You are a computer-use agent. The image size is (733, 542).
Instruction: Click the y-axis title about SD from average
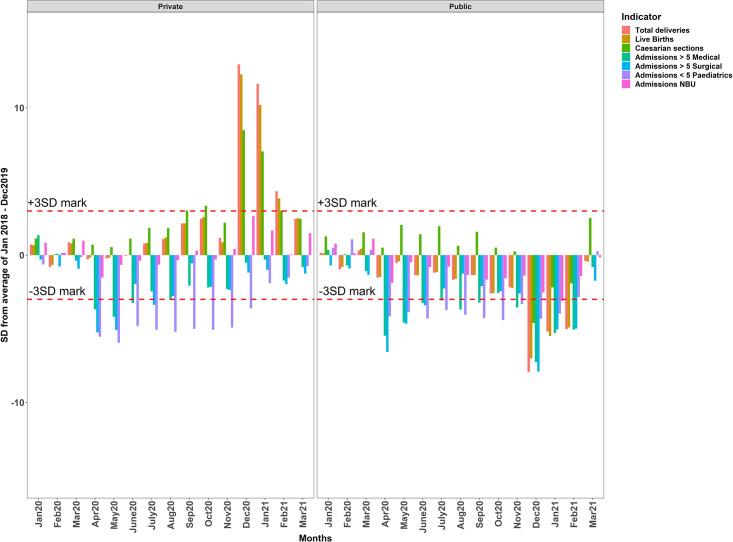point(8,255)
